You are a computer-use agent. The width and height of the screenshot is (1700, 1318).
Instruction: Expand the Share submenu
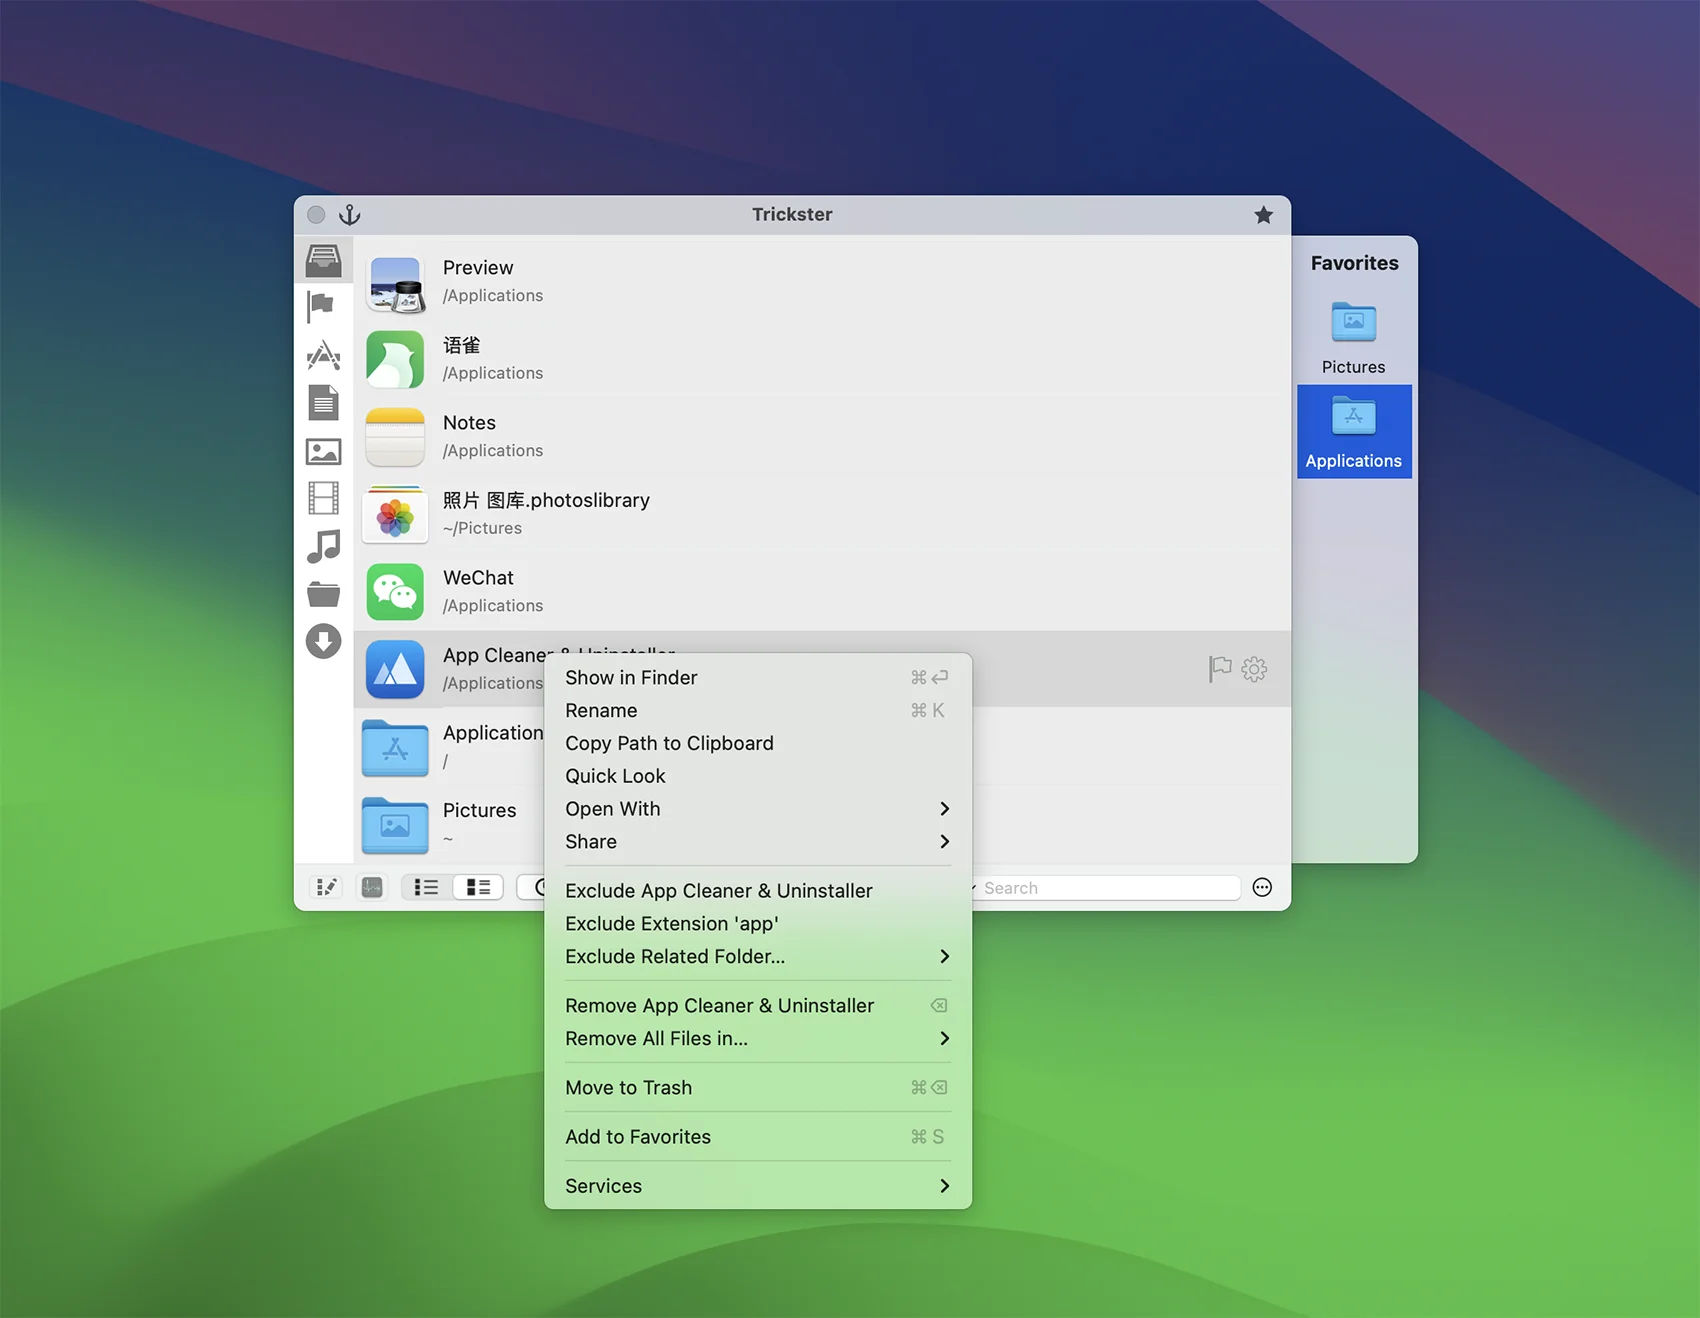[757, 842]
